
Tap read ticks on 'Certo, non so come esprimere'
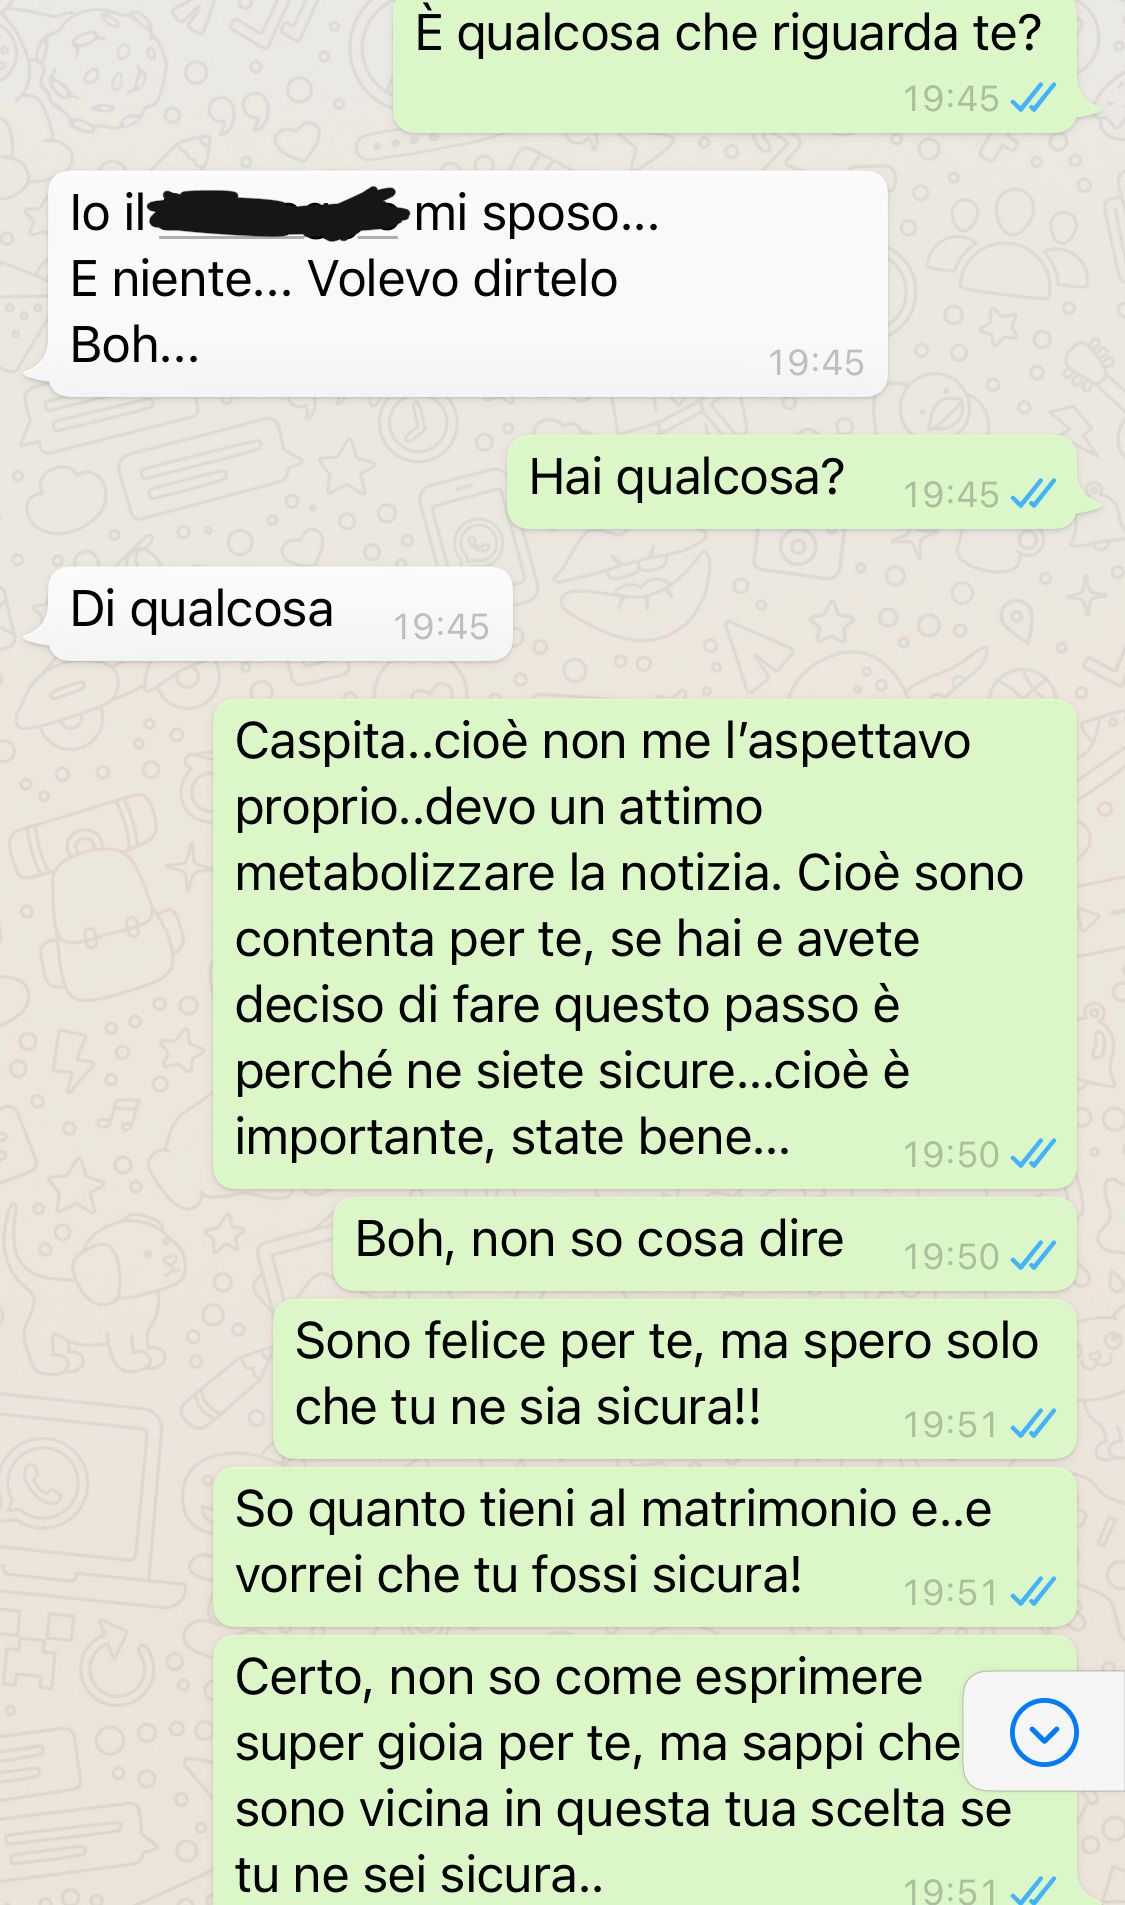point(1033,1890)
